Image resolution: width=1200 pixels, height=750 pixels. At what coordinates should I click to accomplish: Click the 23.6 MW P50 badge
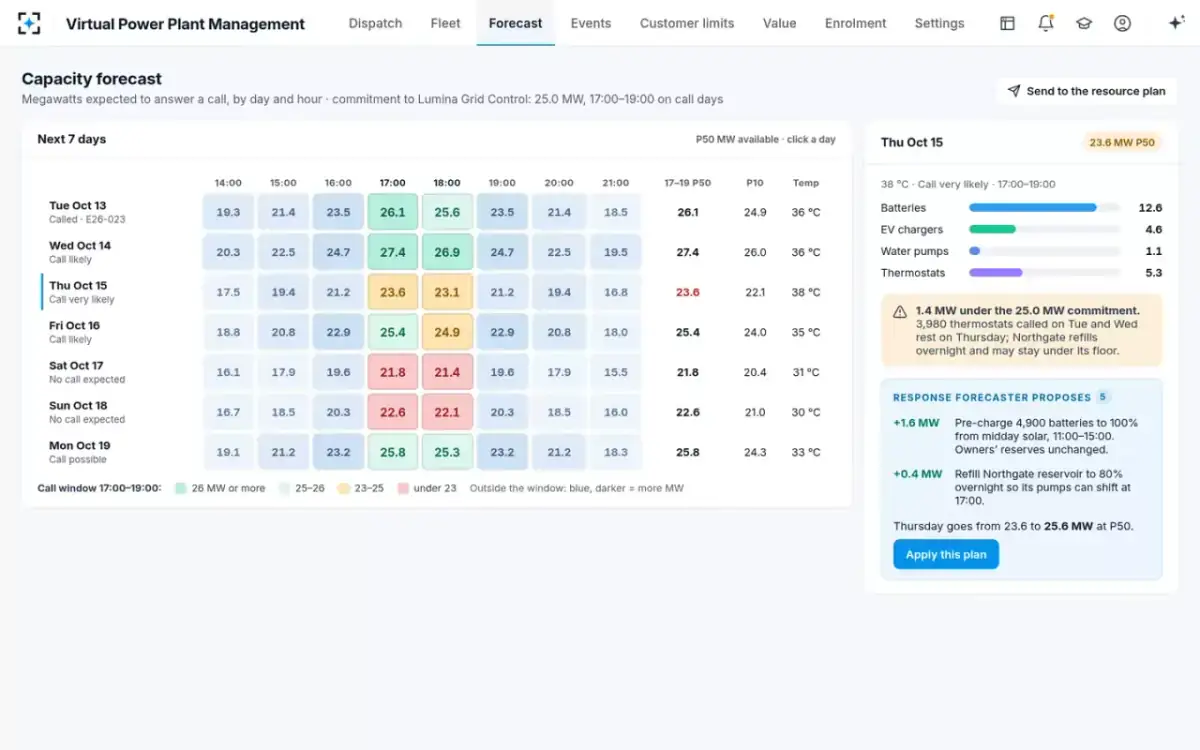click(x=1123, y=142)
